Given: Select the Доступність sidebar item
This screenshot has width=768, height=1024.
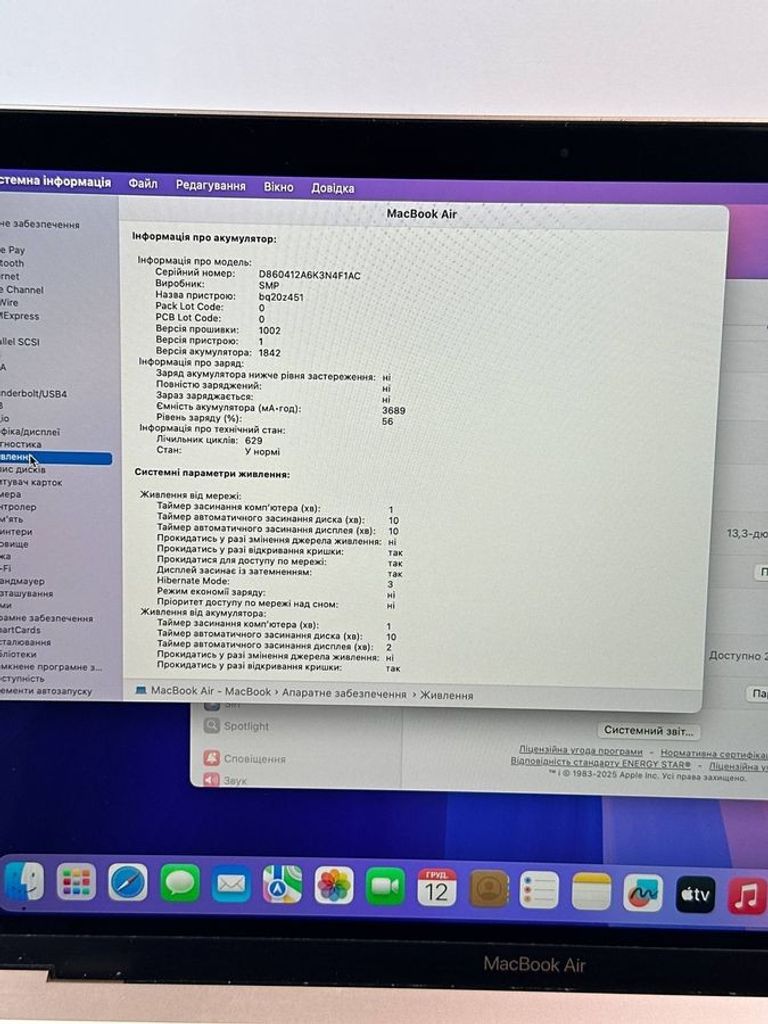Looking at the screenshot, I should pos(22,679).
